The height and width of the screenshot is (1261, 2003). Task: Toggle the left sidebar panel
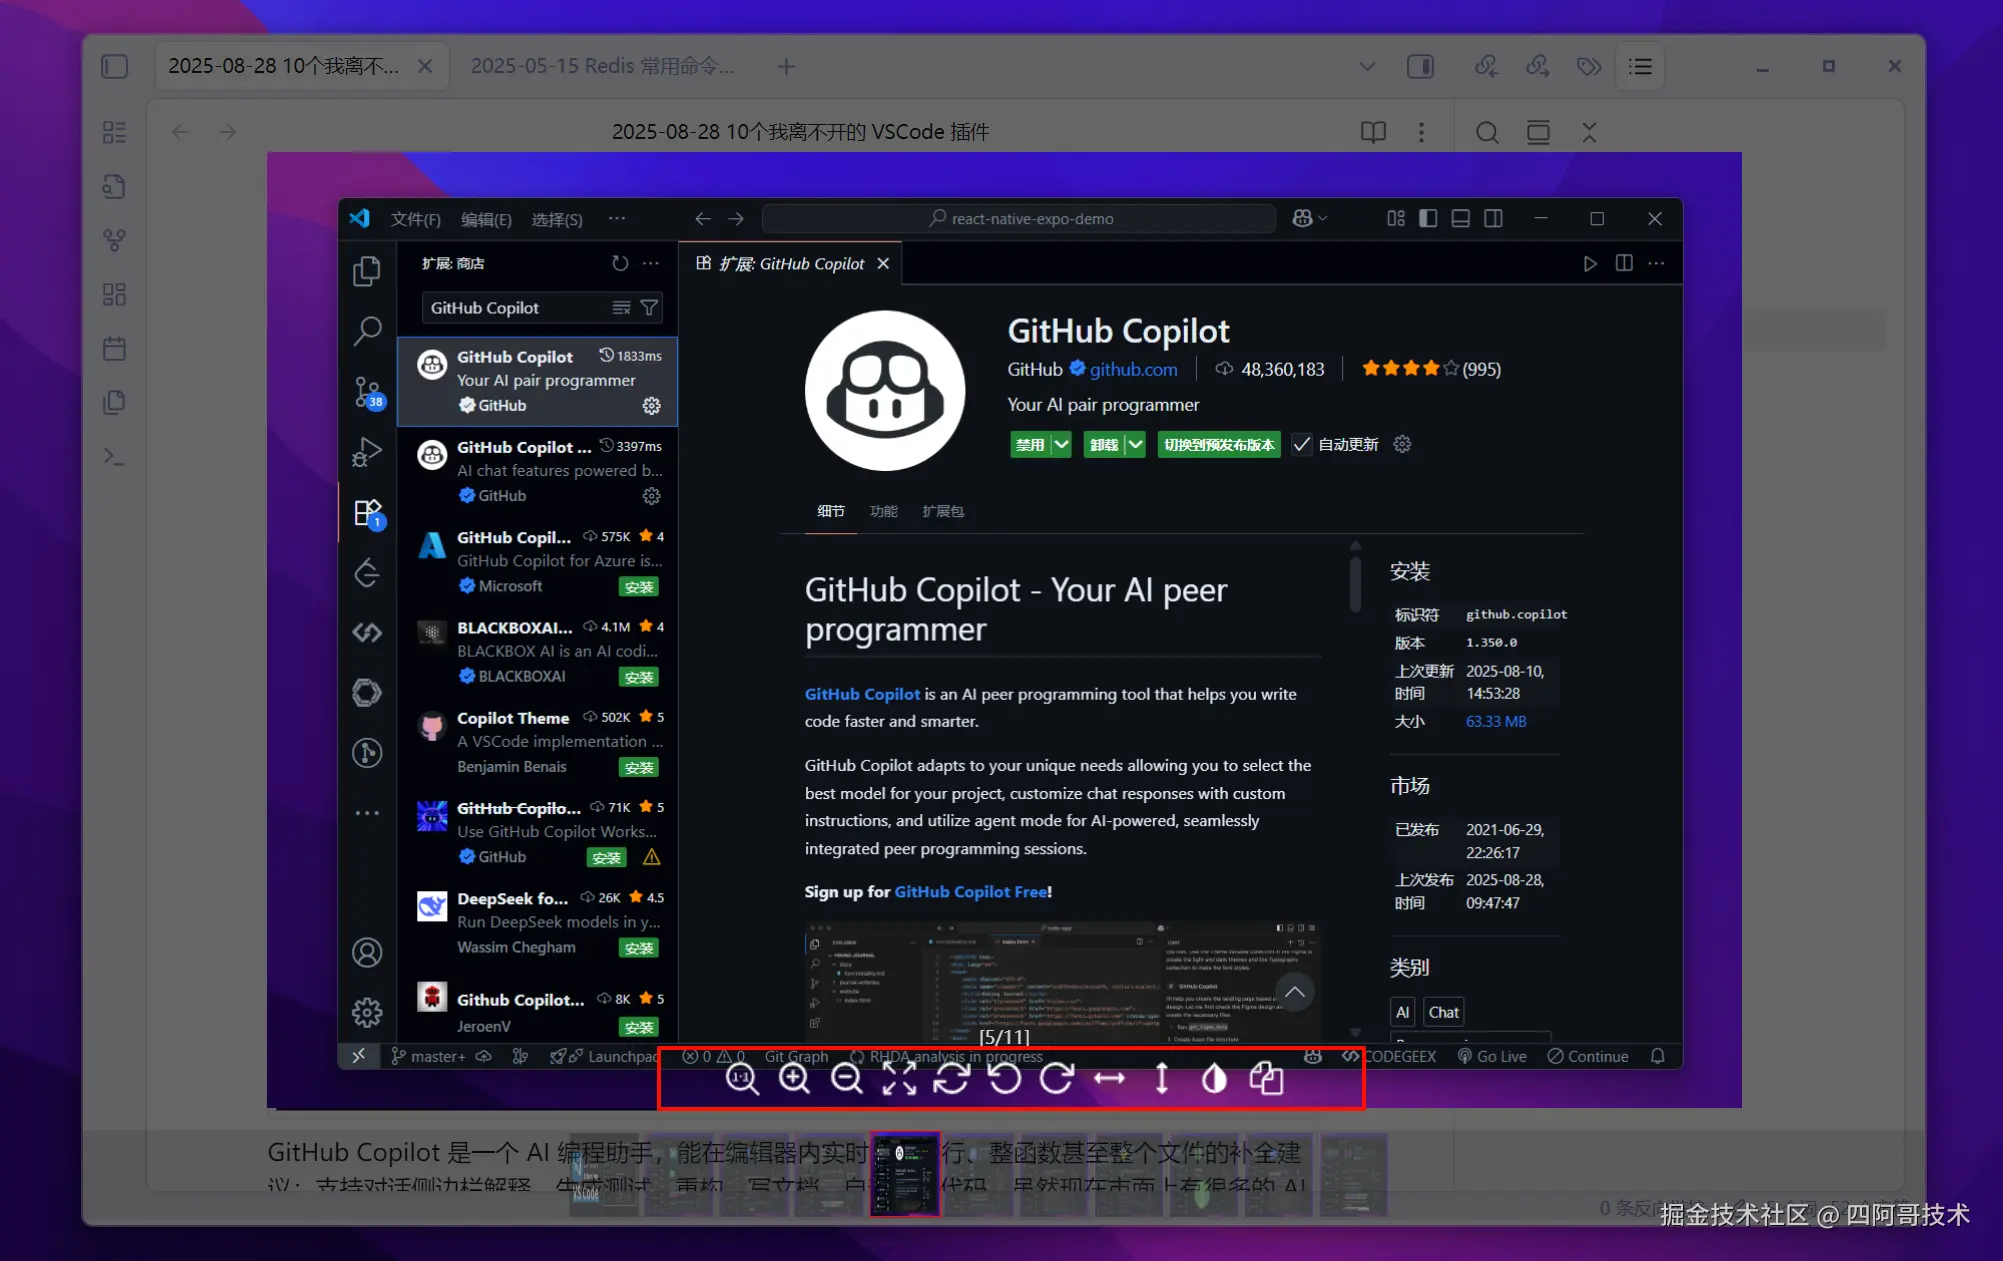pos(115,66)
